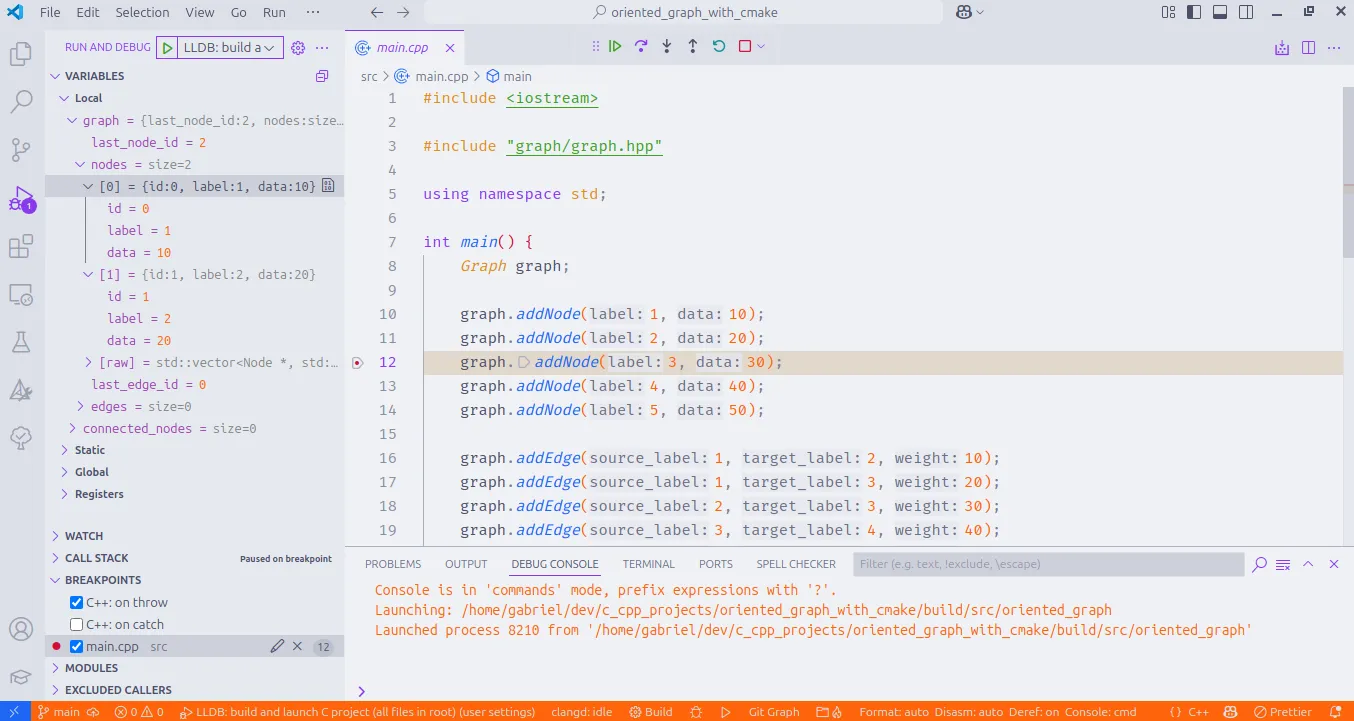Viewport: 1354px width, 721px height.
Task: Toggle the secondary side bar
Action: (1246, 12)
